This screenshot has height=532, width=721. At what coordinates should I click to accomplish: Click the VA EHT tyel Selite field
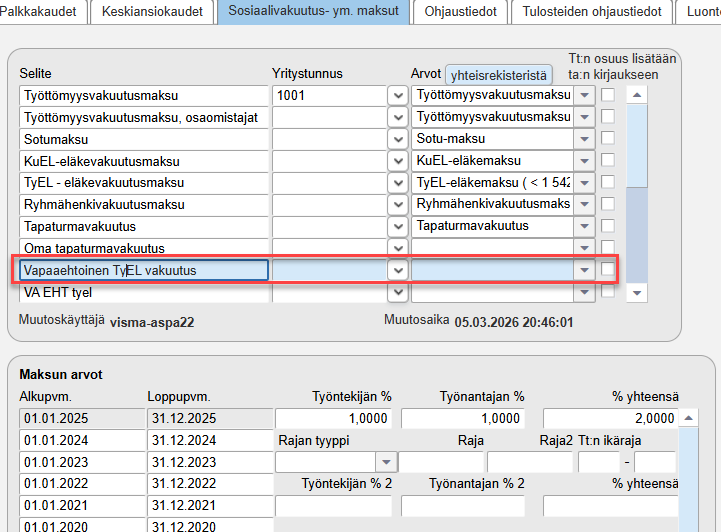point(143,292)
